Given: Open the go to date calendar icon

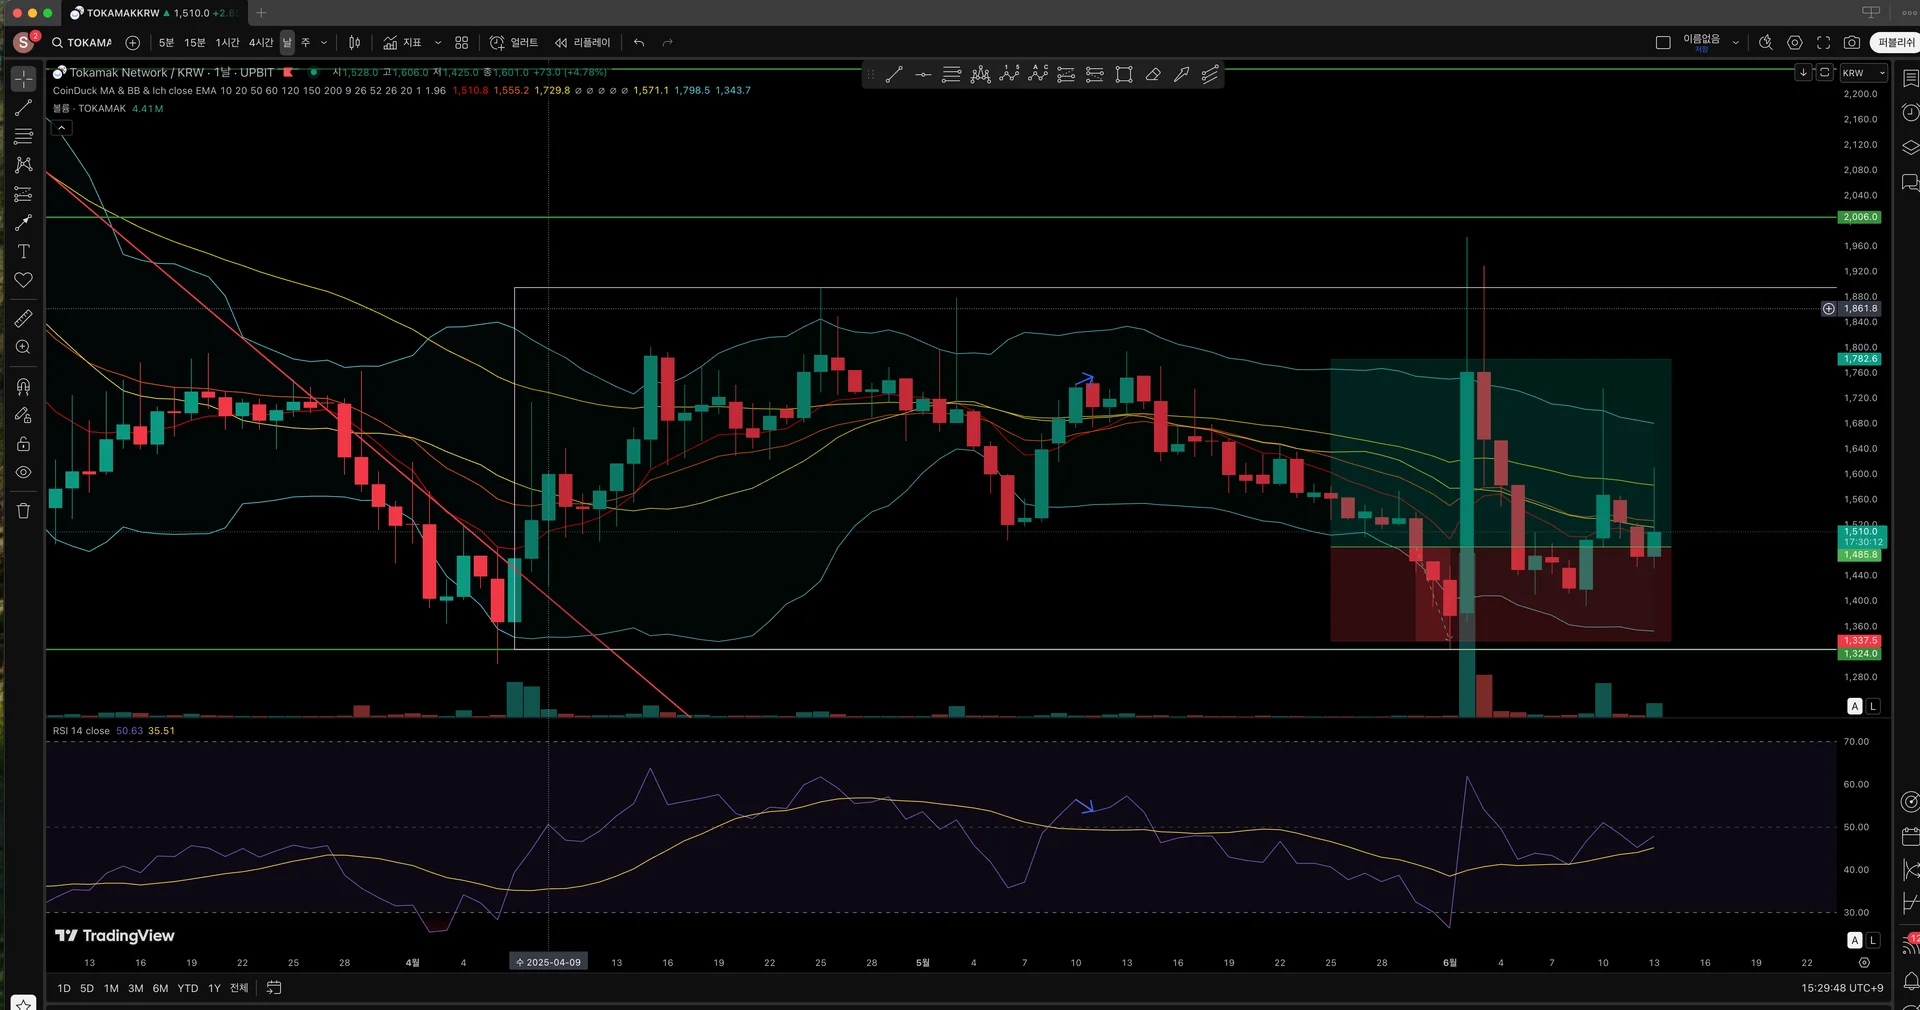Looking at the screenshot, I should click(x=274, y=988).
